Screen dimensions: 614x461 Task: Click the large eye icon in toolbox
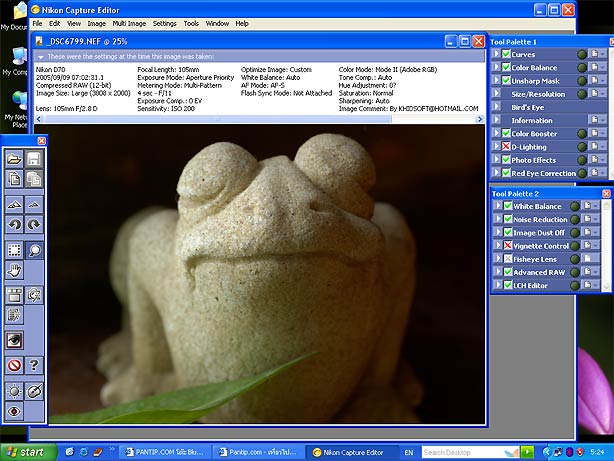tap(14, 340)
